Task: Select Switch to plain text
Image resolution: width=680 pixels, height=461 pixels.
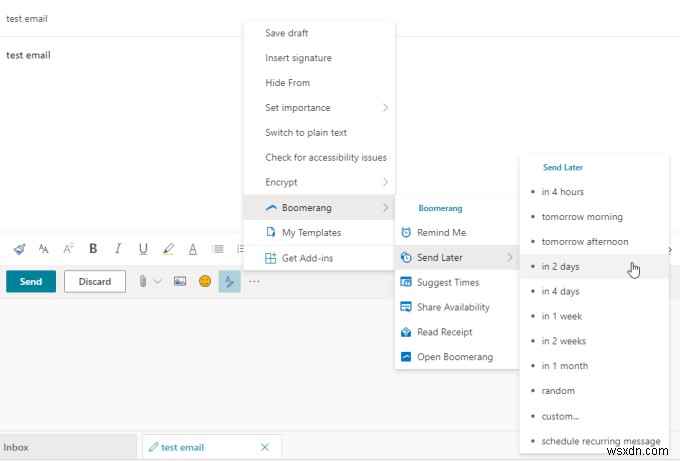Action: (319, 133)
